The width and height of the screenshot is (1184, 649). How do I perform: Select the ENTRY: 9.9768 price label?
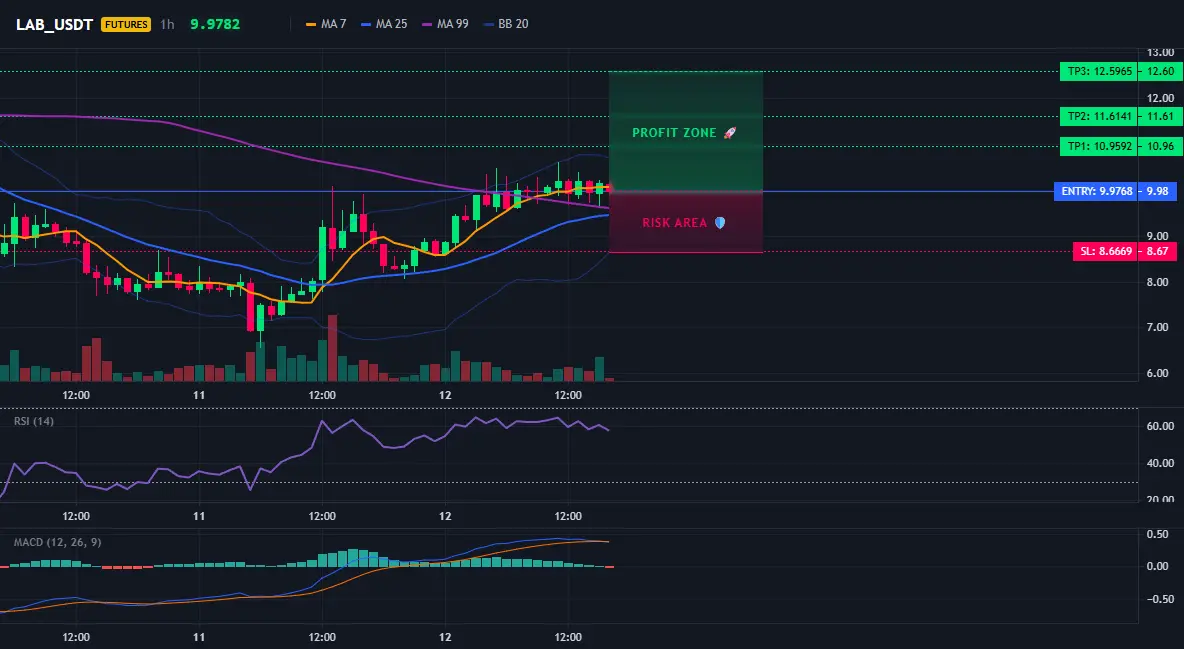1096,191
